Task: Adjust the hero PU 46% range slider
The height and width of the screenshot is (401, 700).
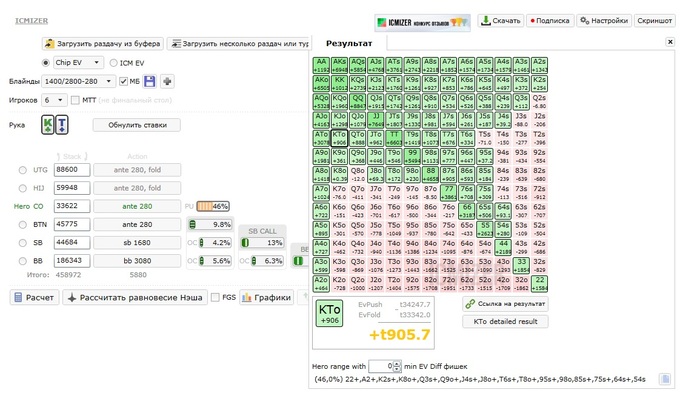Action: (x=213, y=206)
